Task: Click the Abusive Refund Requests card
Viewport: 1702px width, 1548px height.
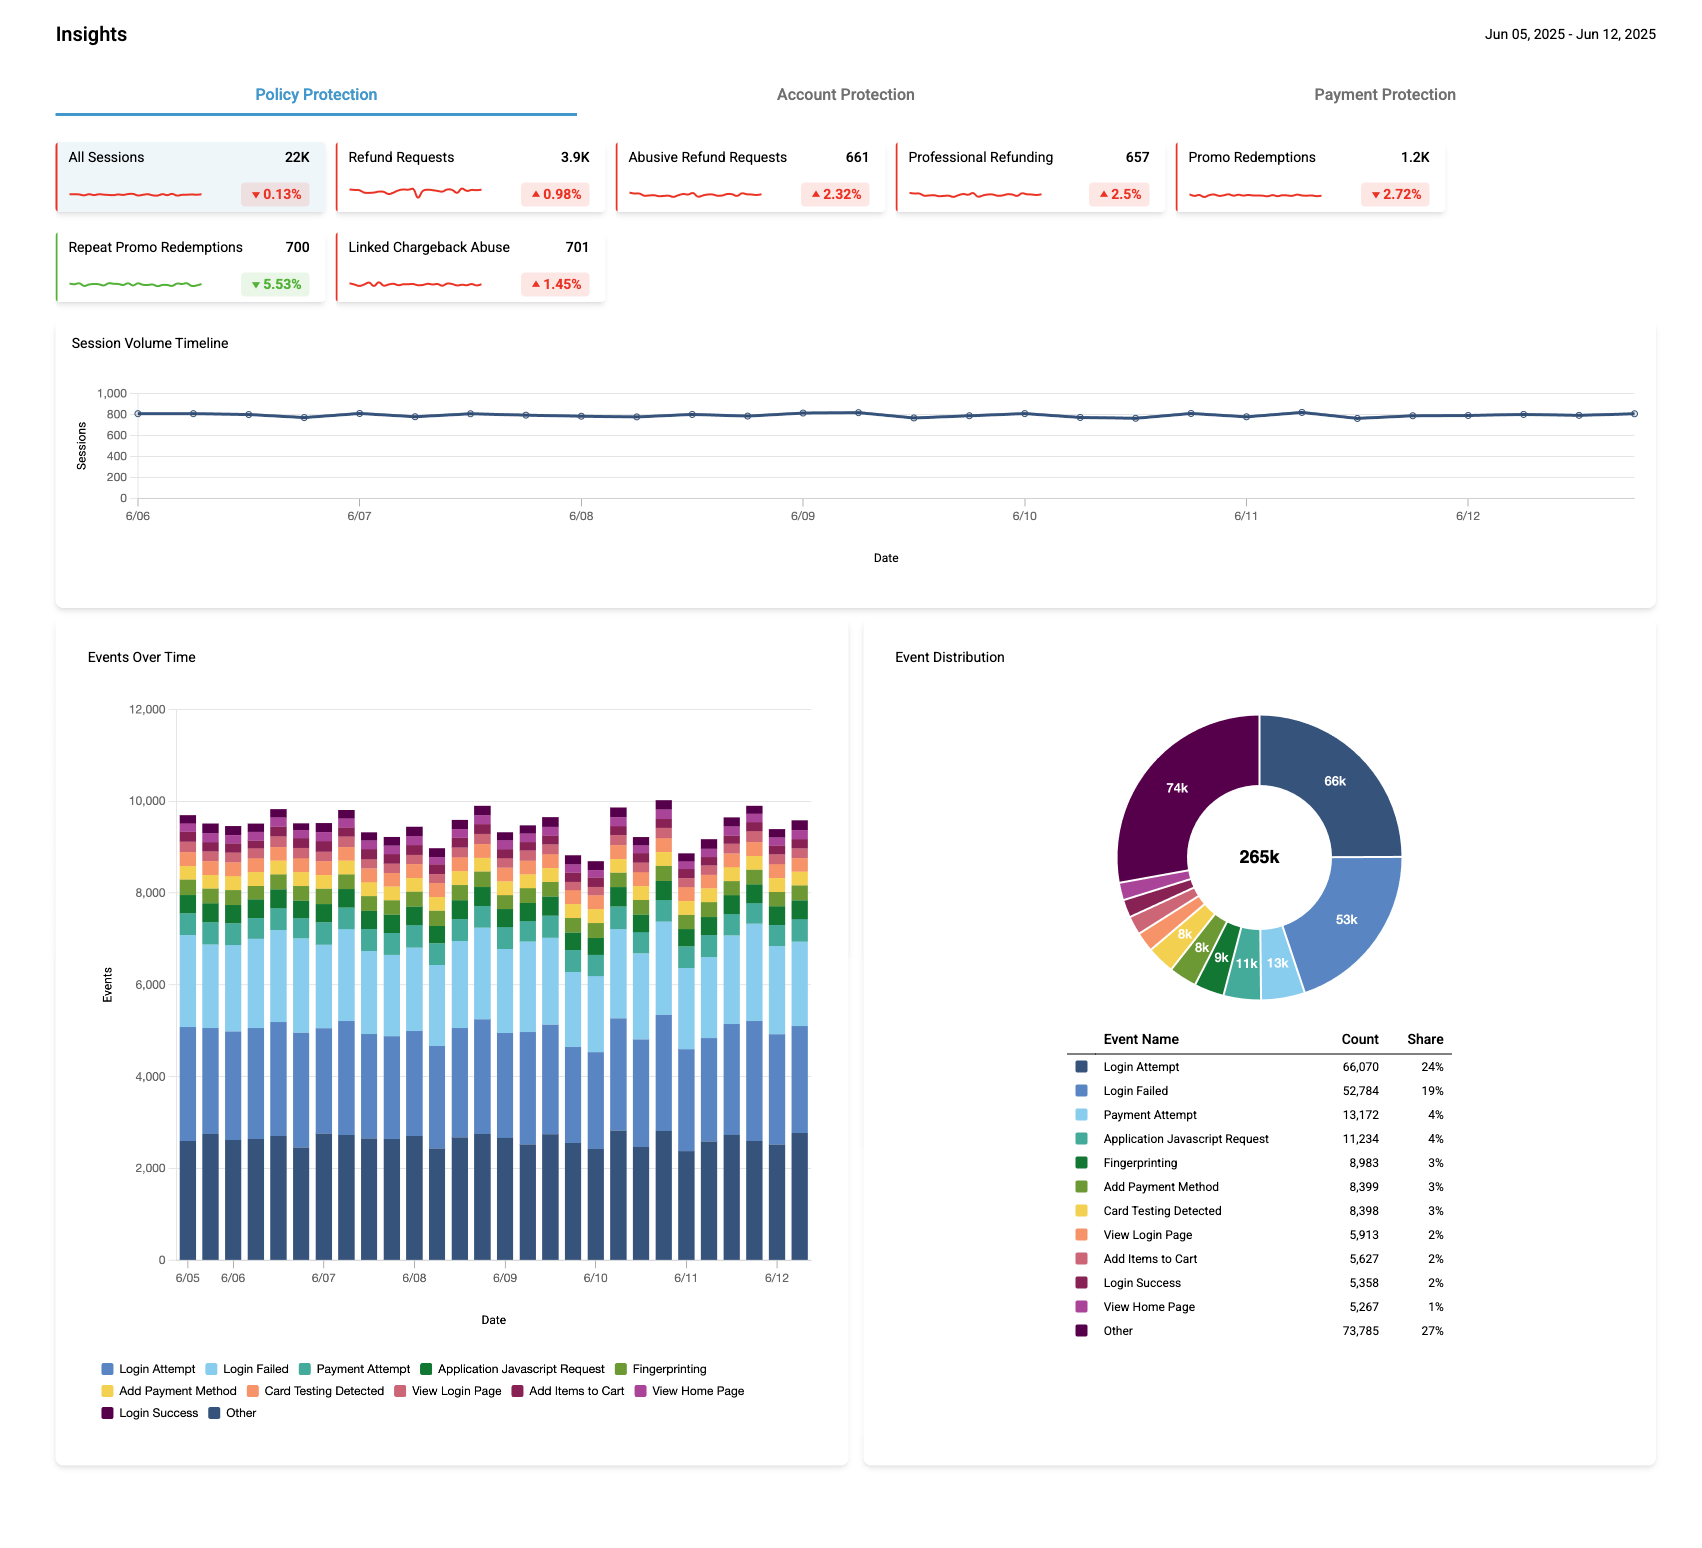Action: 750,177
